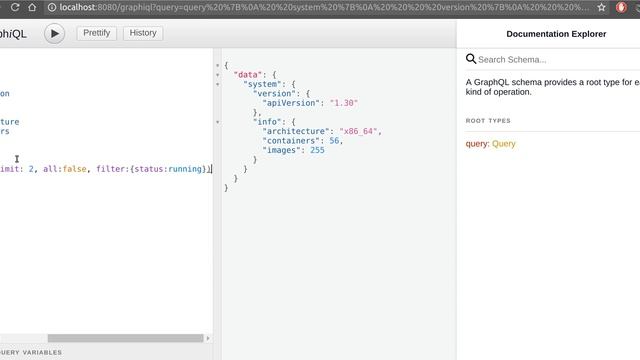The width and height of the screenshot is (640, 360).
Task: Collapse the "data" result node
Action: (218, 75)
